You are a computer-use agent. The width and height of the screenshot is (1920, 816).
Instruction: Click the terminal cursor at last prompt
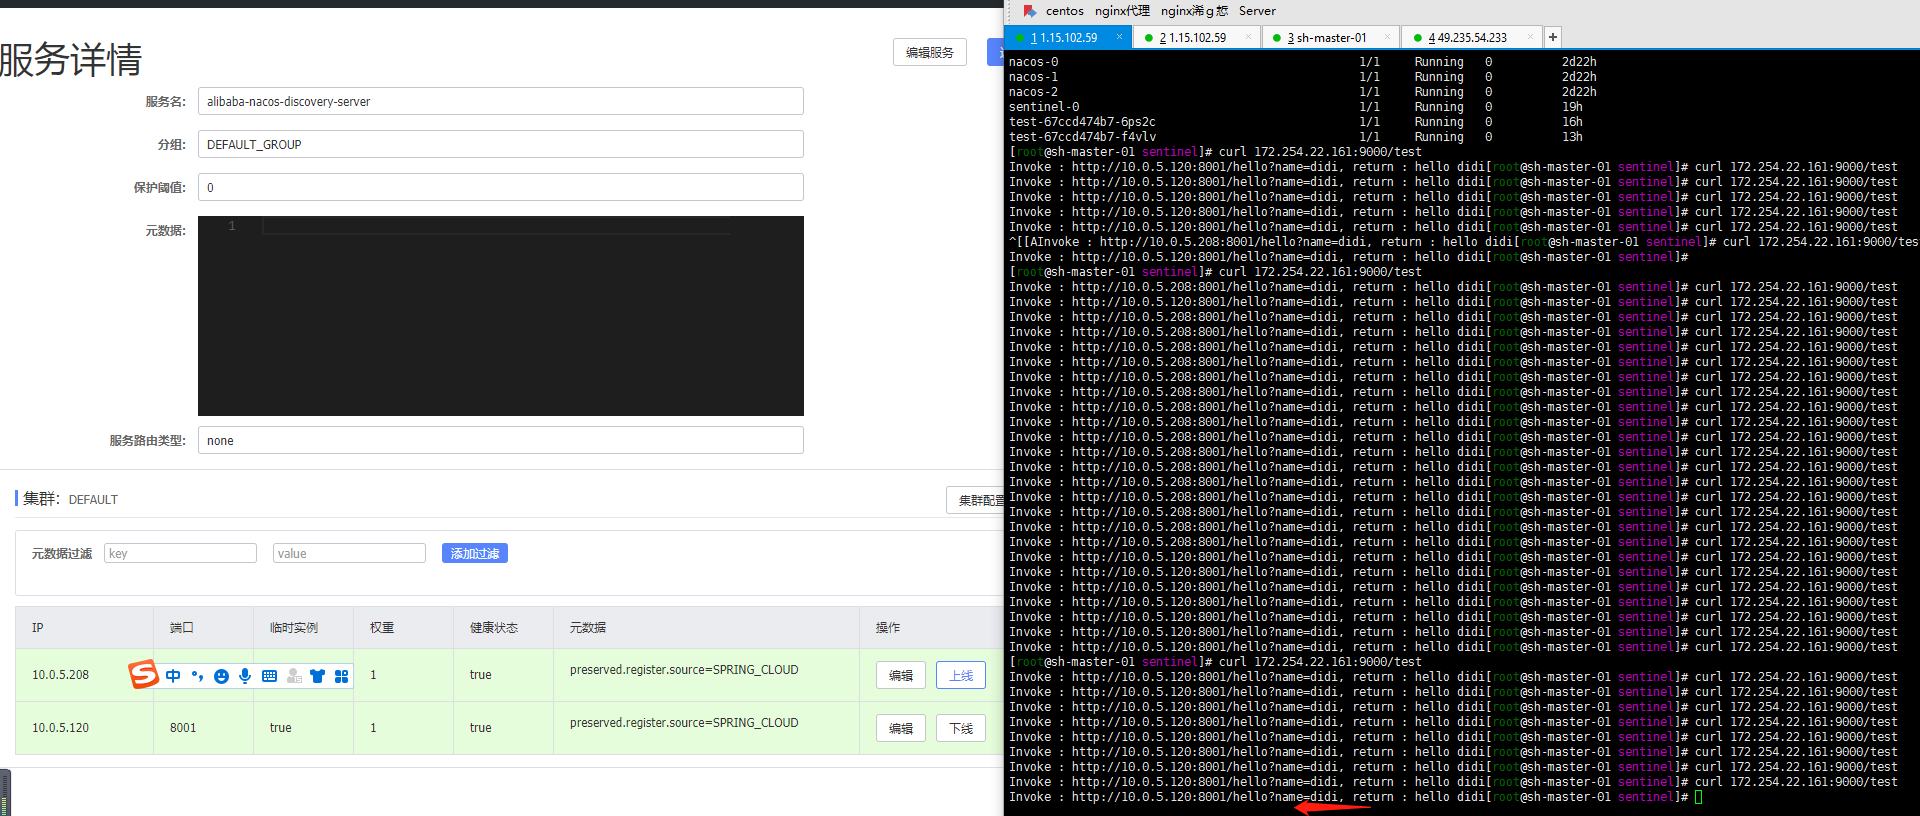[1699, 797]
